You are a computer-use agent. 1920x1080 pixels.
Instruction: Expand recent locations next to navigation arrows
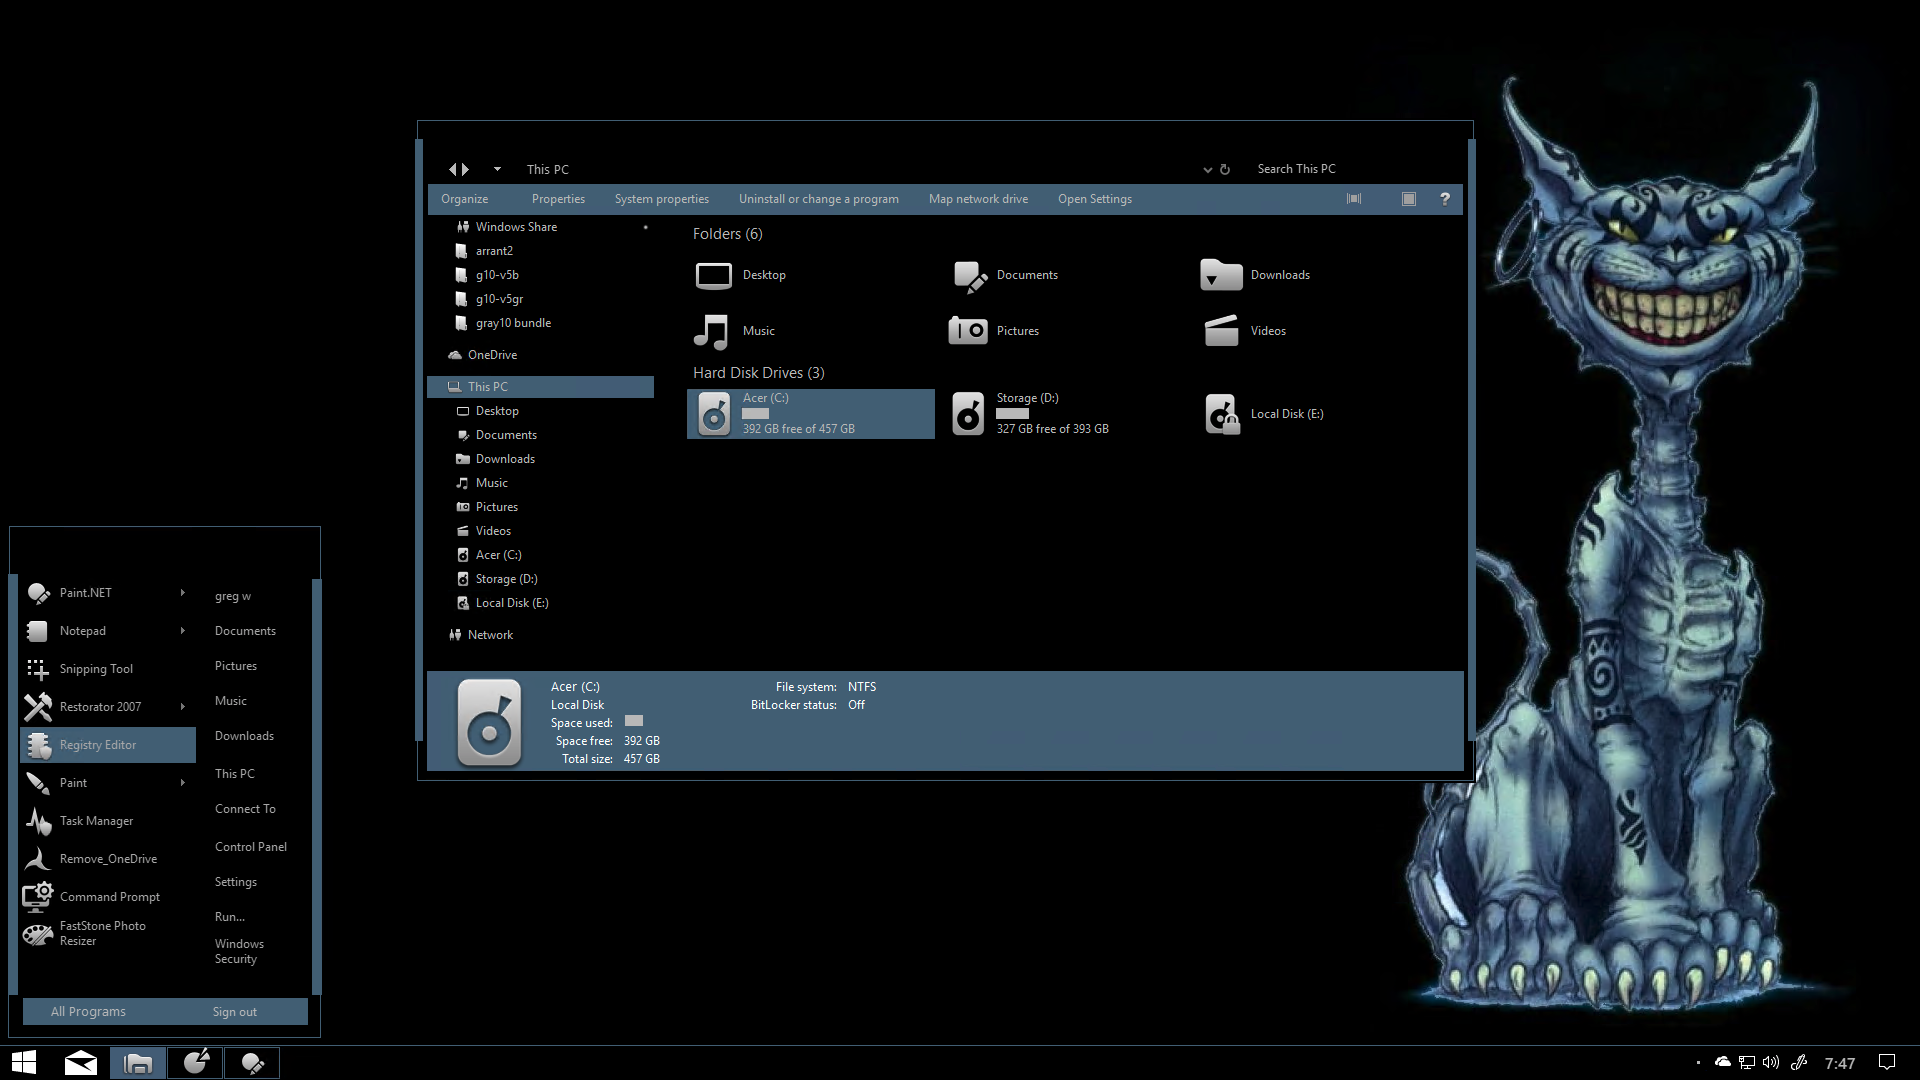click(x=497, y=169)
